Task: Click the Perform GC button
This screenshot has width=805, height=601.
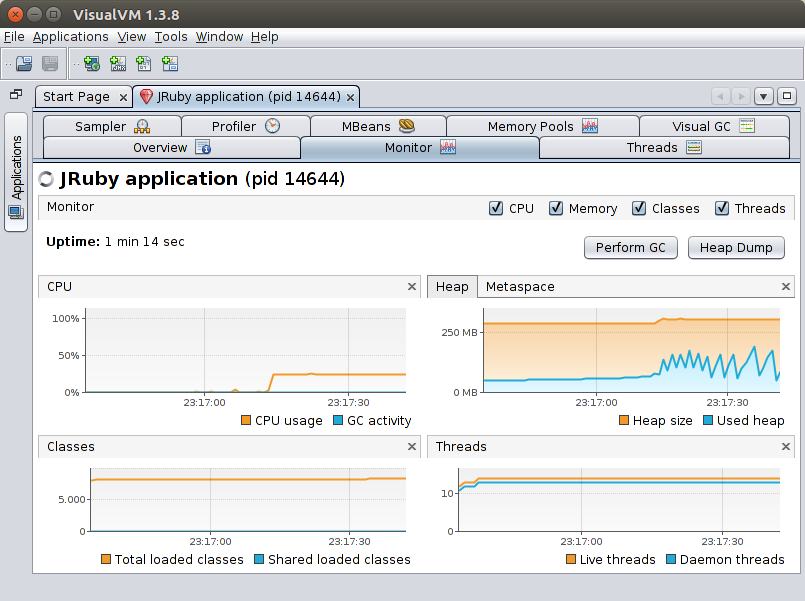Action: (630, 248)
